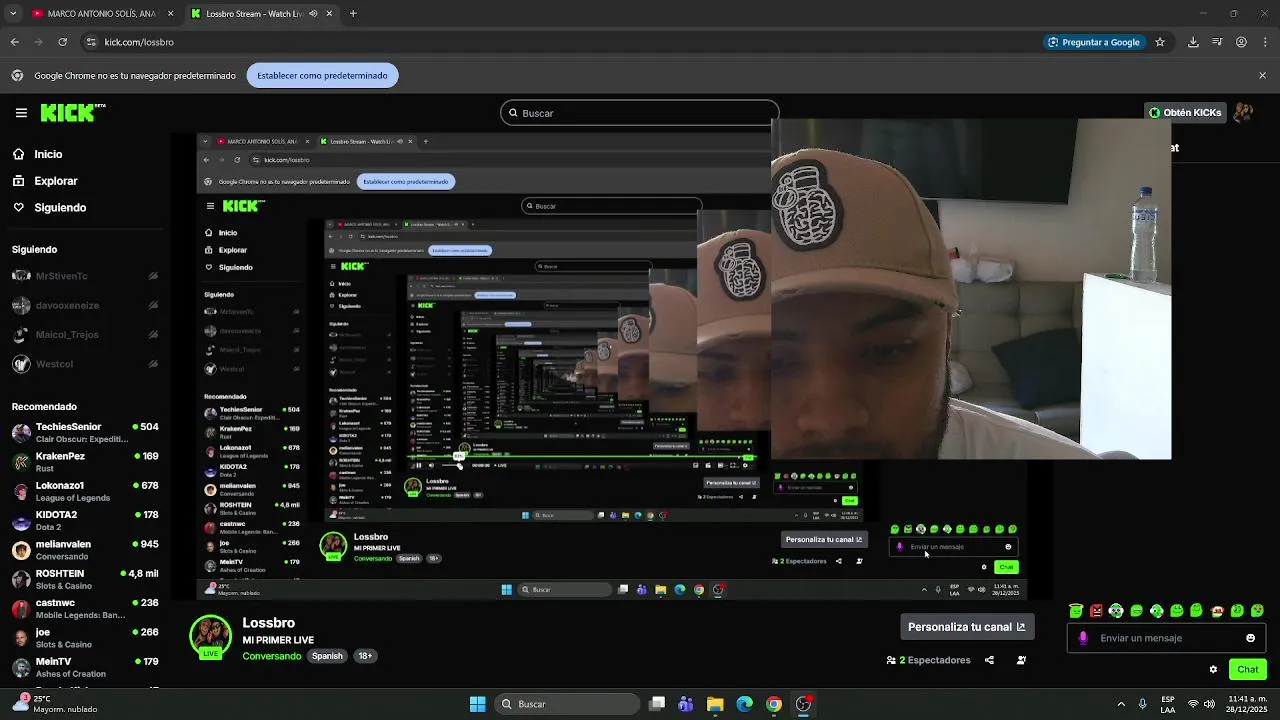Select the angel halo emote
This screenshot has height=720, width=1280.
pos(1076,611)
